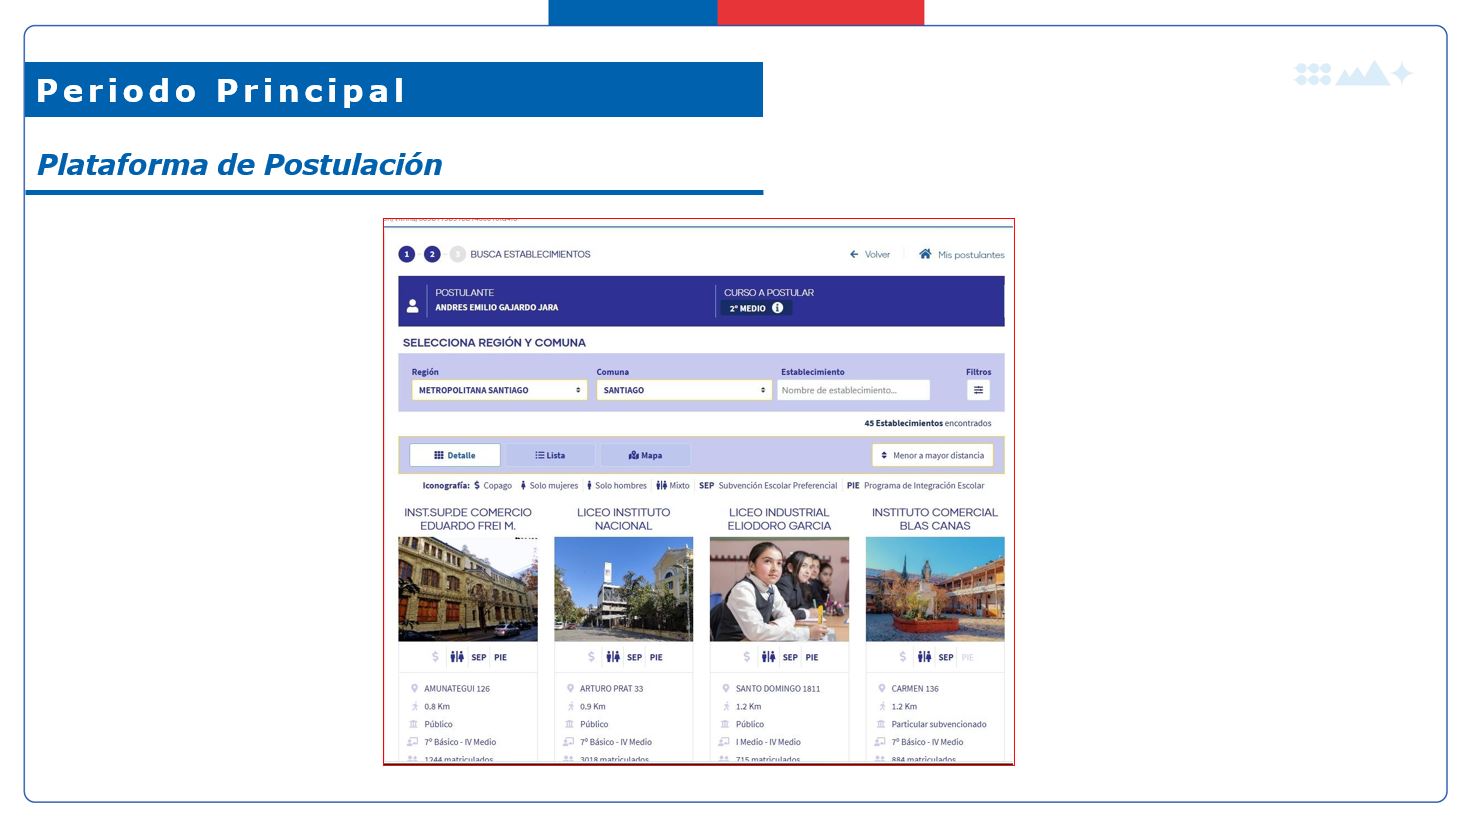Click the Mixto icon on Liceo Instituto Nacional card
This screenshot has height=829, width=1474.
point(613,657)
